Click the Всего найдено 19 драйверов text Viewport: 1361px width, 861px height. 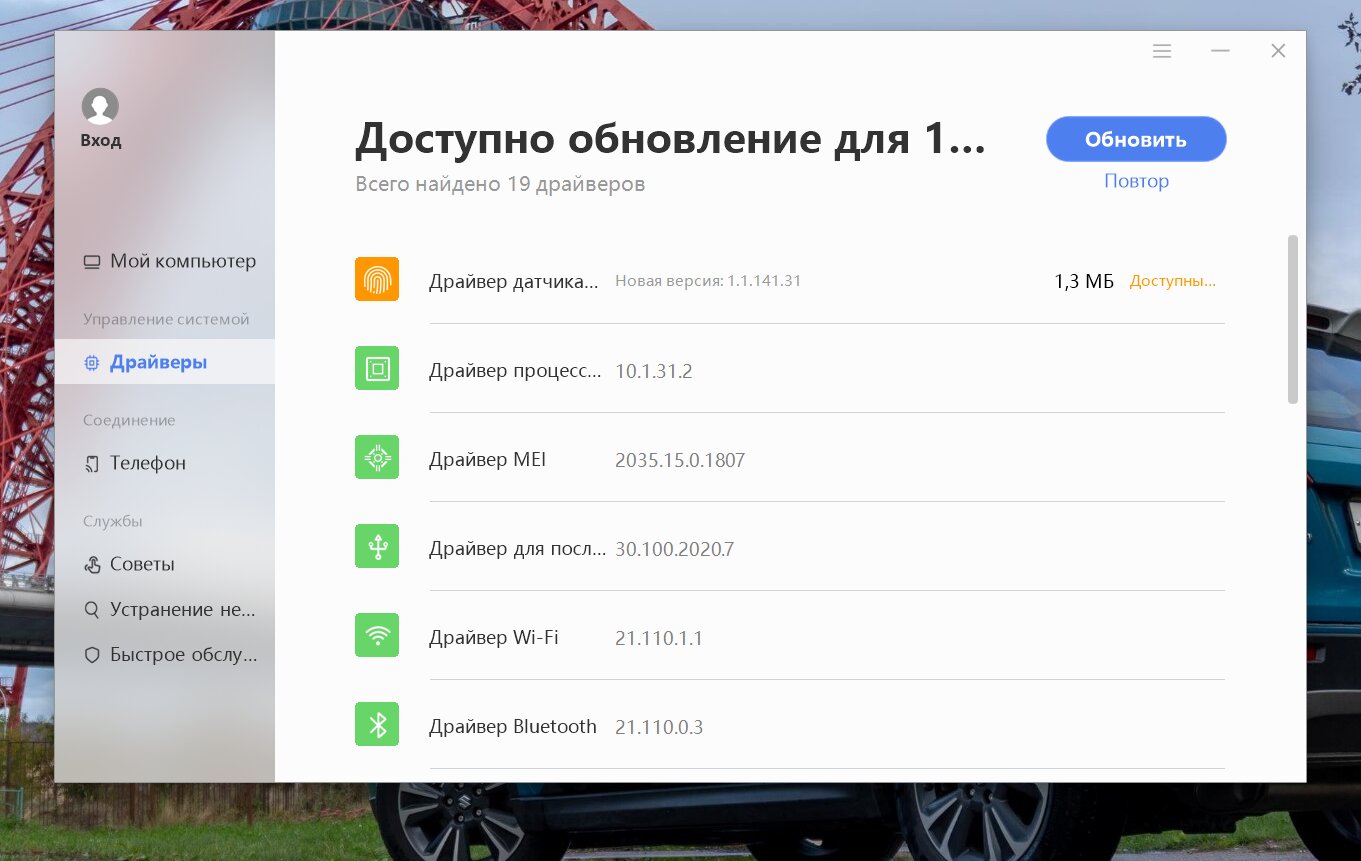point(500,184)
